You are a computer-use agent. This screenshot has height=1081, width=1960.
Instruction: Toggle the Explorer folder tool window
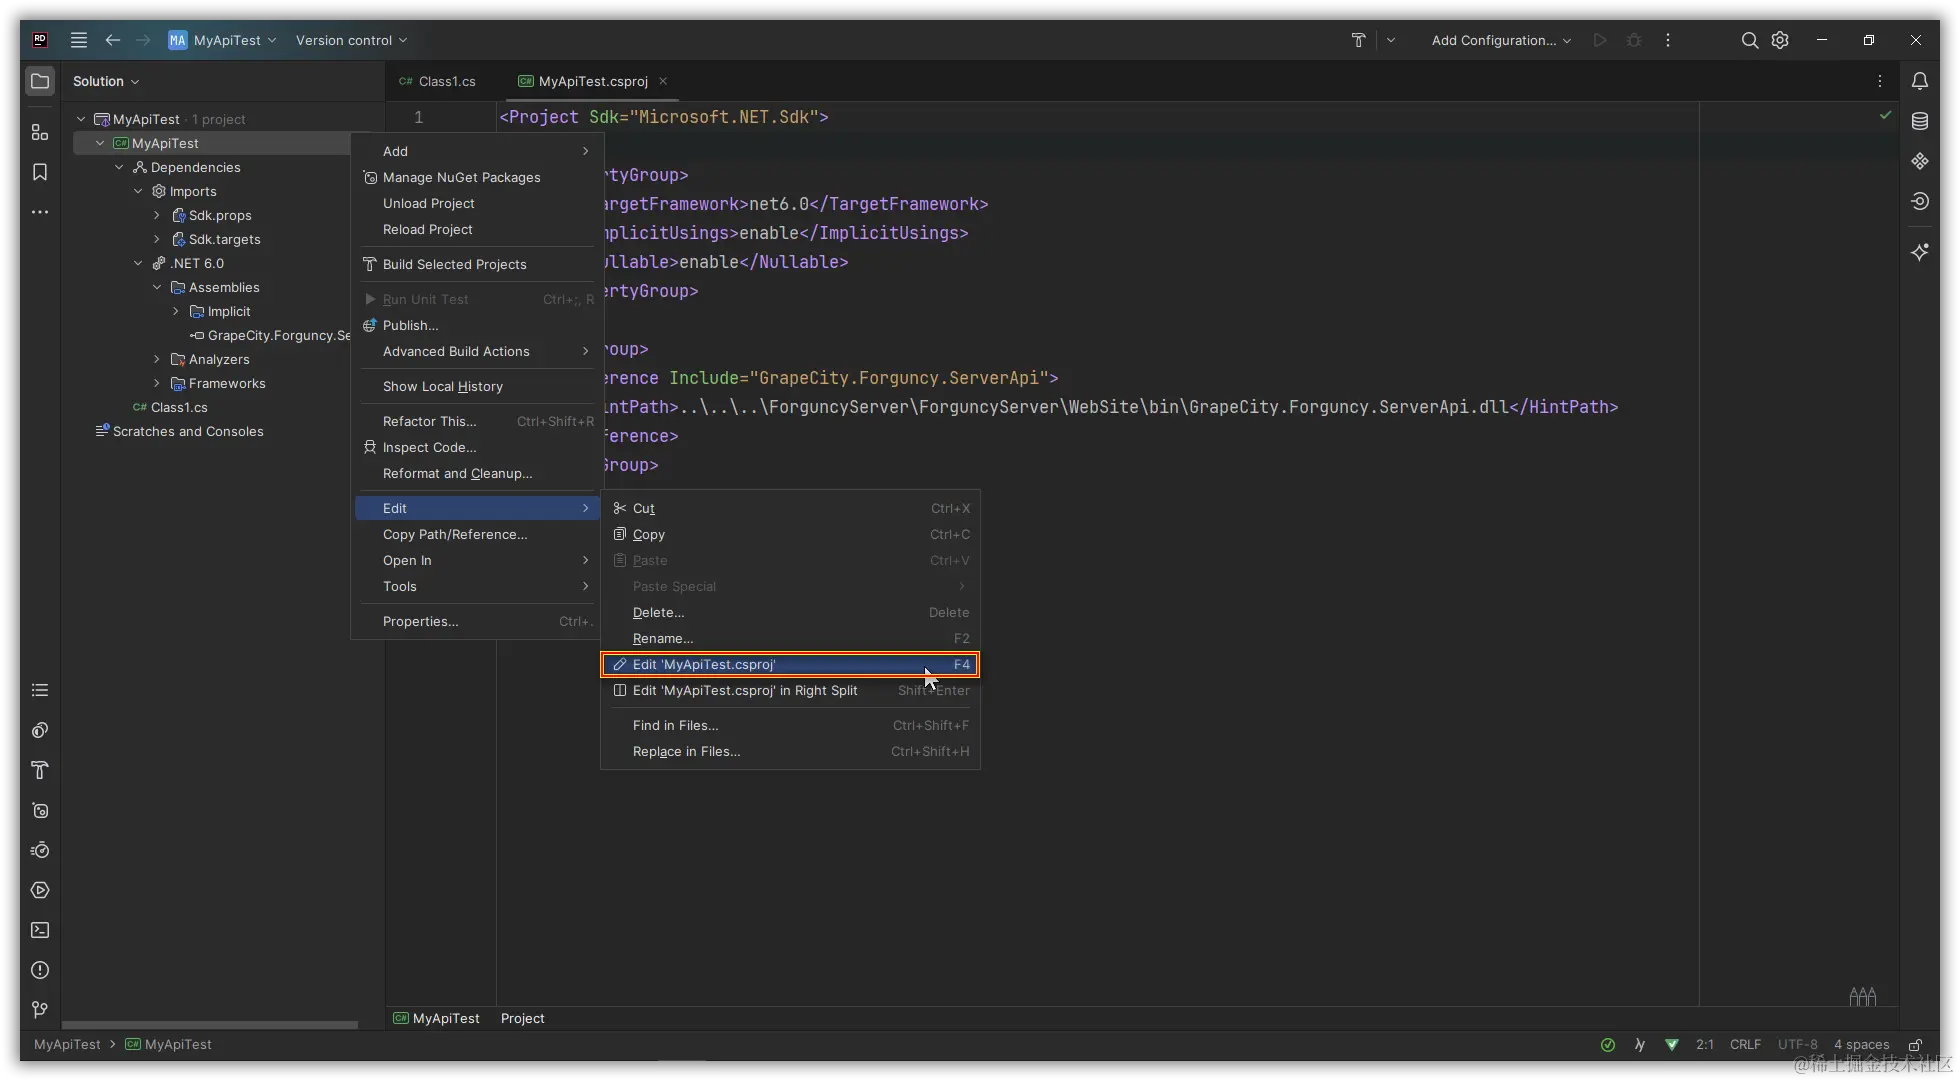40,81
